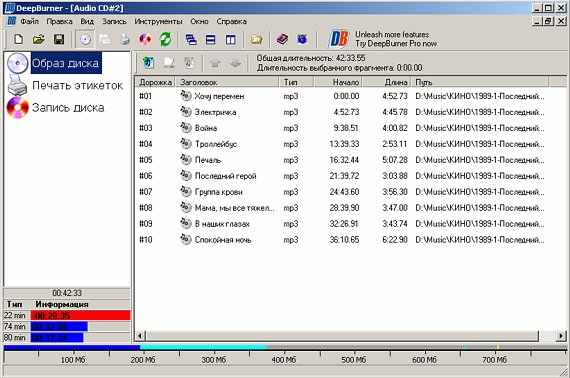
Task: Click the Try DeepBurner Pro now link
Action: pyautogui.click(x=396, y=44)
